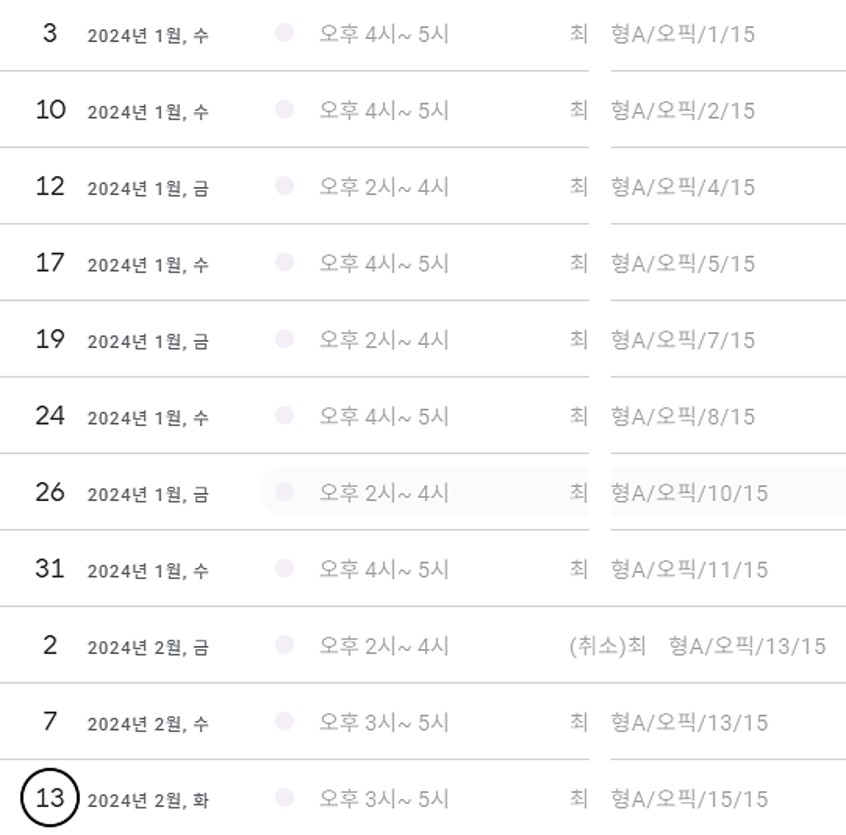Click the 오후 4시~ 5시 time on the January 31 row

pyautogui.click(x=384, y=569)
